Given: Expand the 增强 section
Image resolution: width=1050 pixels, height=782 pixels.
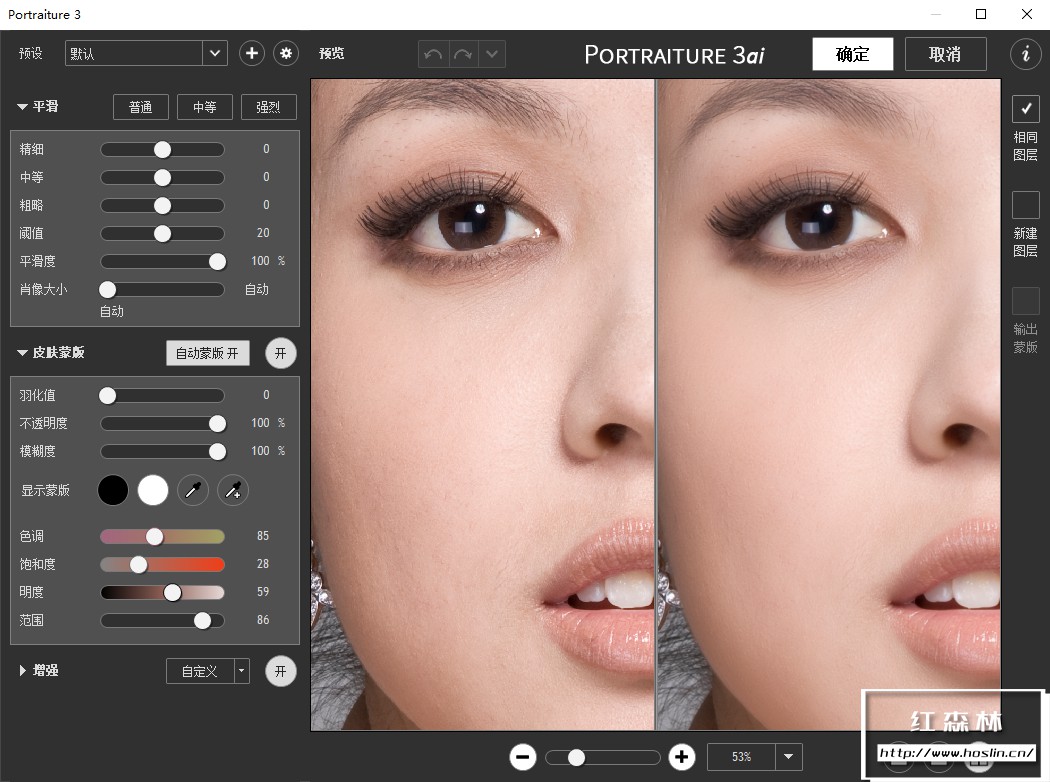Looking at the screenshot, I should click(23, 670).
